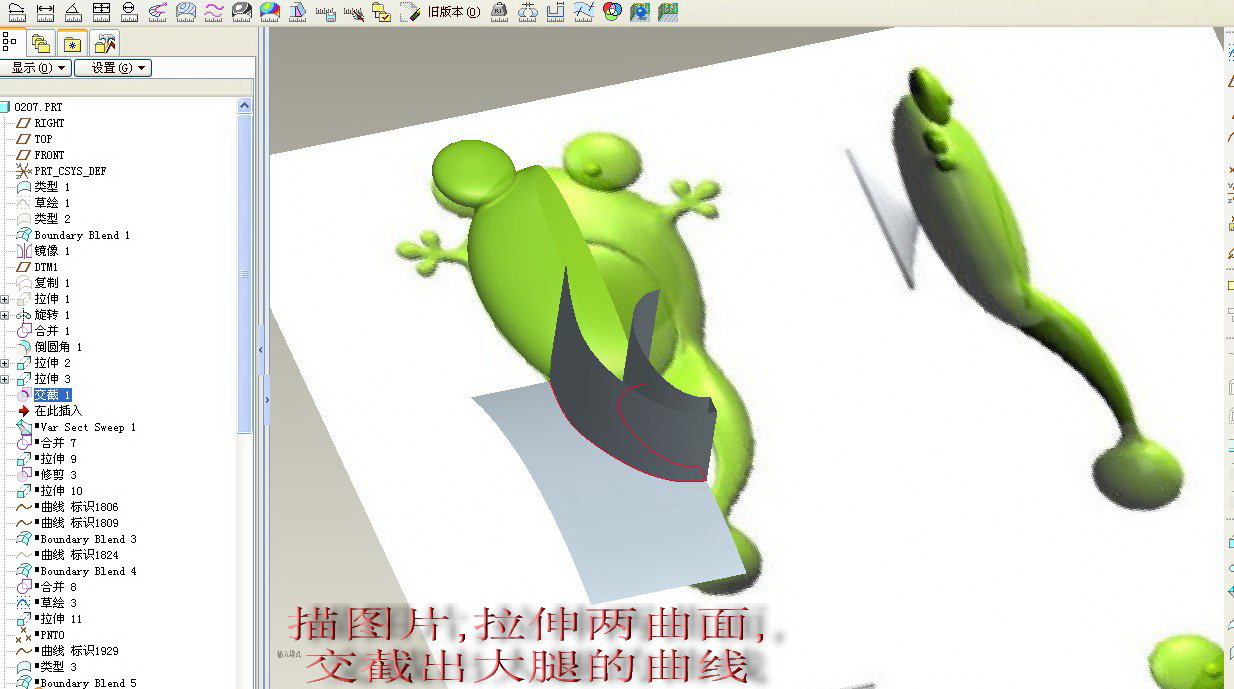Expand the 旋转 1 tree node
This screenshot has height=689, width=1234.
coord(5,315)
